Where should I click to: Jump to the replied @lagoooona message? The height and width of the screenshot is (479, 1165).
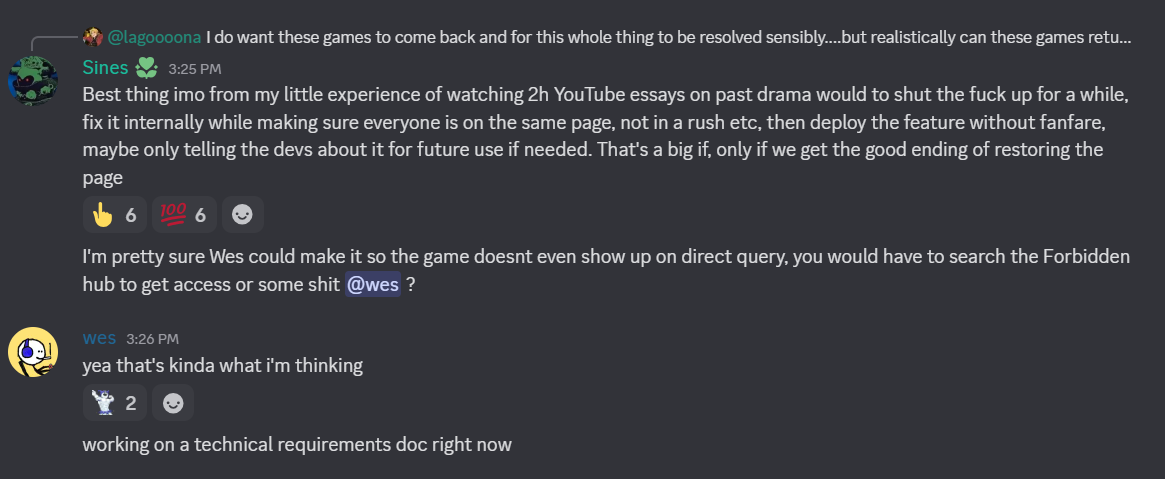click(x=669, y=36)
